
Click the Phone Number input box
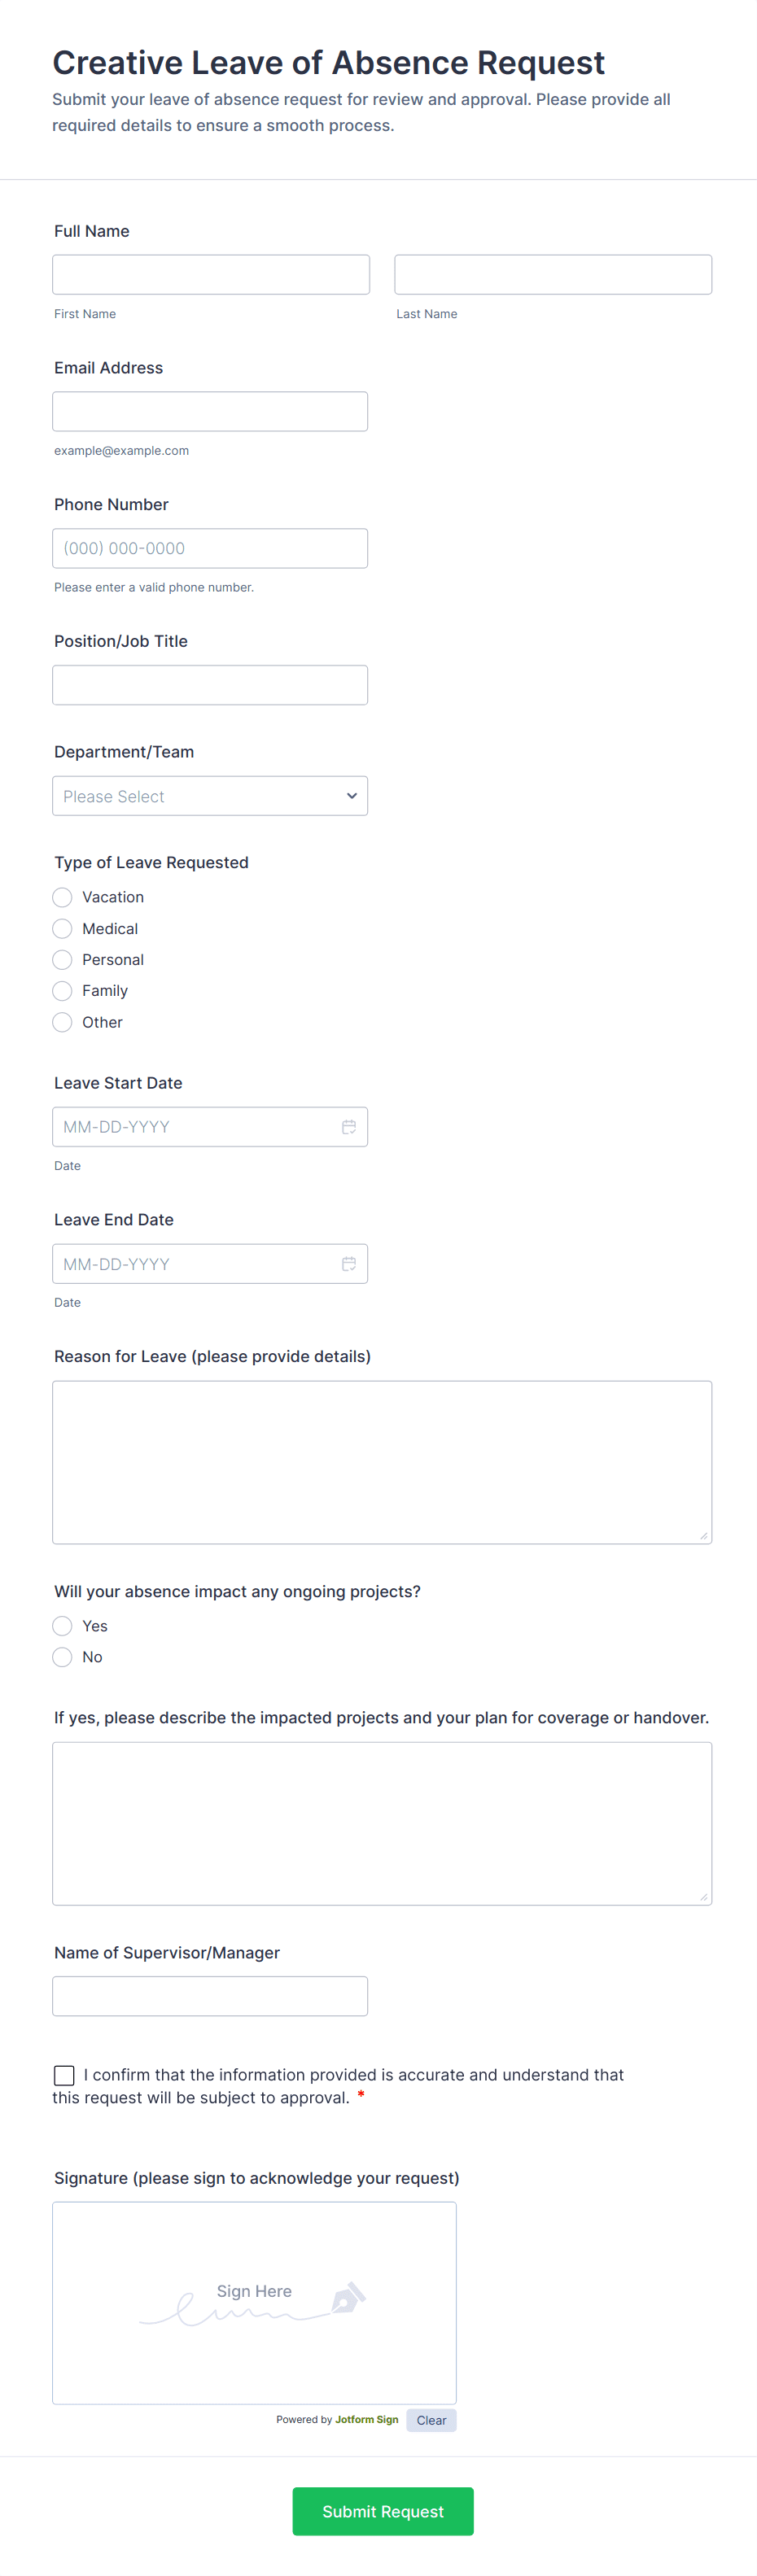pos(210,548)
